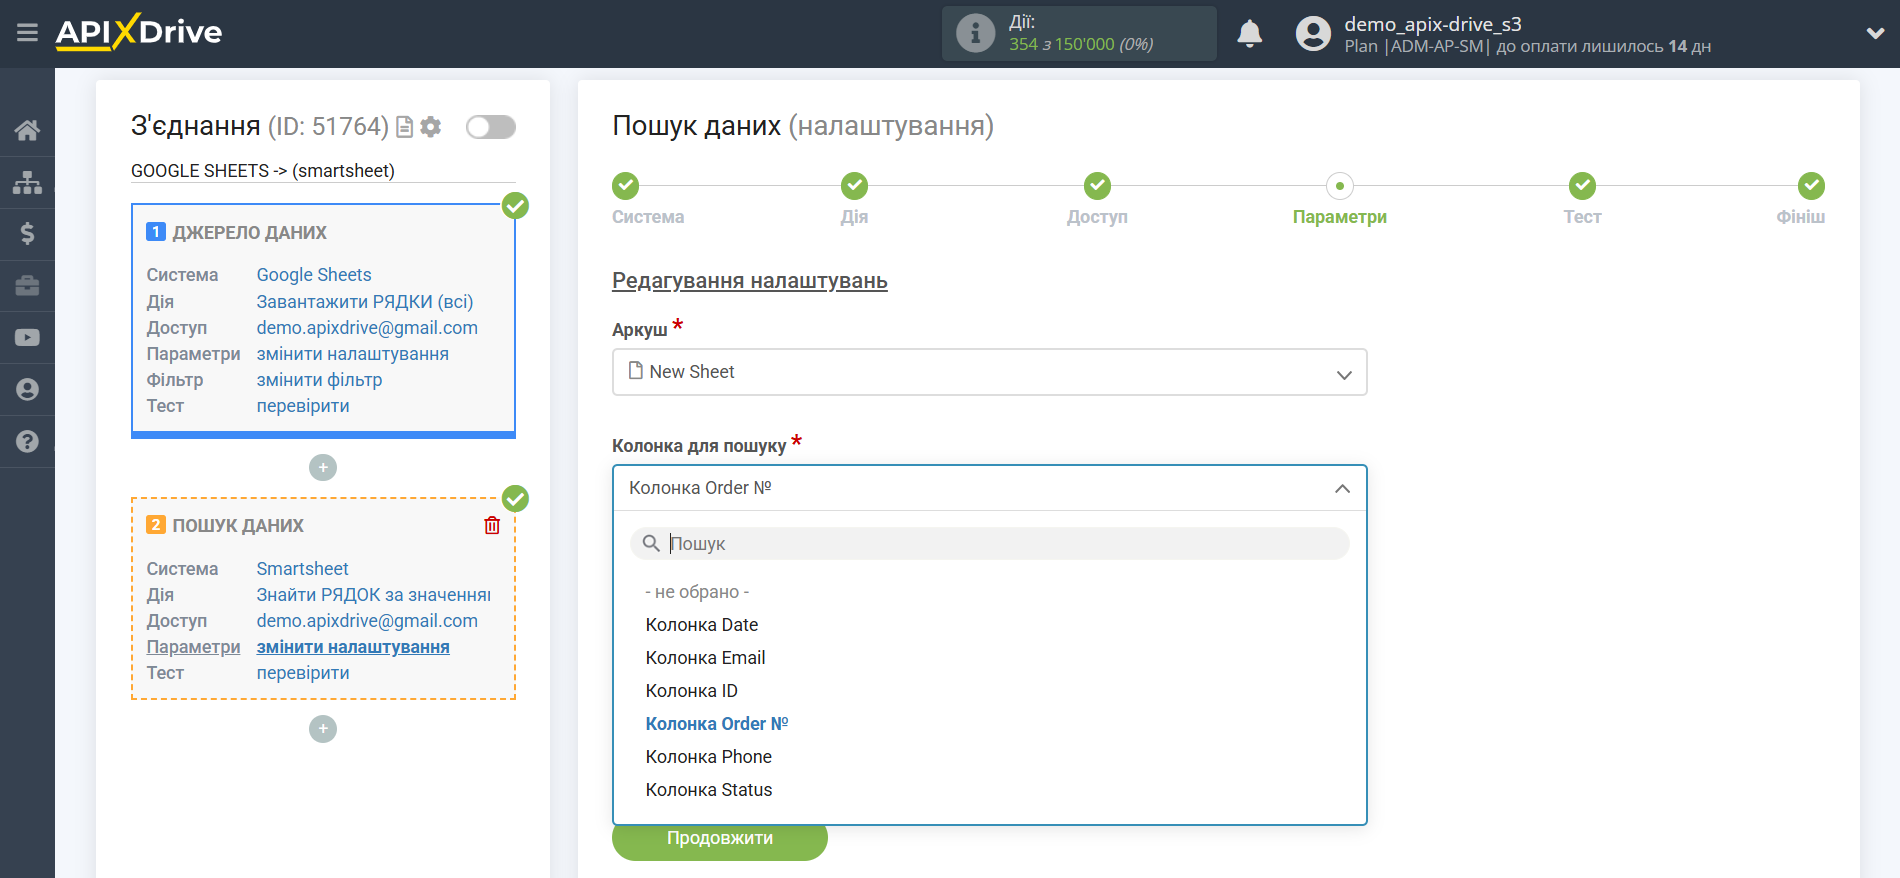Open the briefcase sidebar icon
The height and width of the screenshot is (878, 1900).
click(27, 286)
